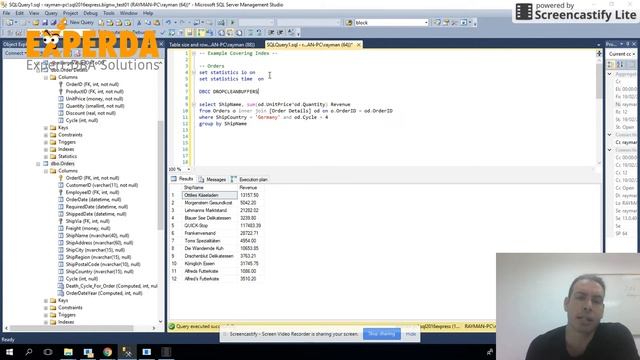Select ShipName column in the tree
This screenshot has height=360, width=640.
pyautogui.click(x=97, y=236)
